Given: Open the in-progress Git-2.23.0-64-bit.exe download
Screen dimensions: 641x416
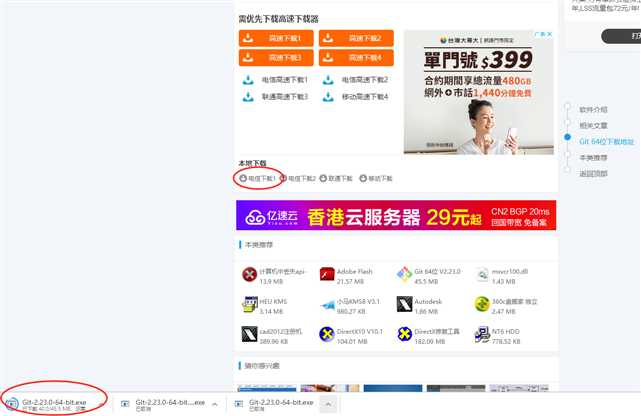Looking at the screenshot, I should [x=54, y=403].
